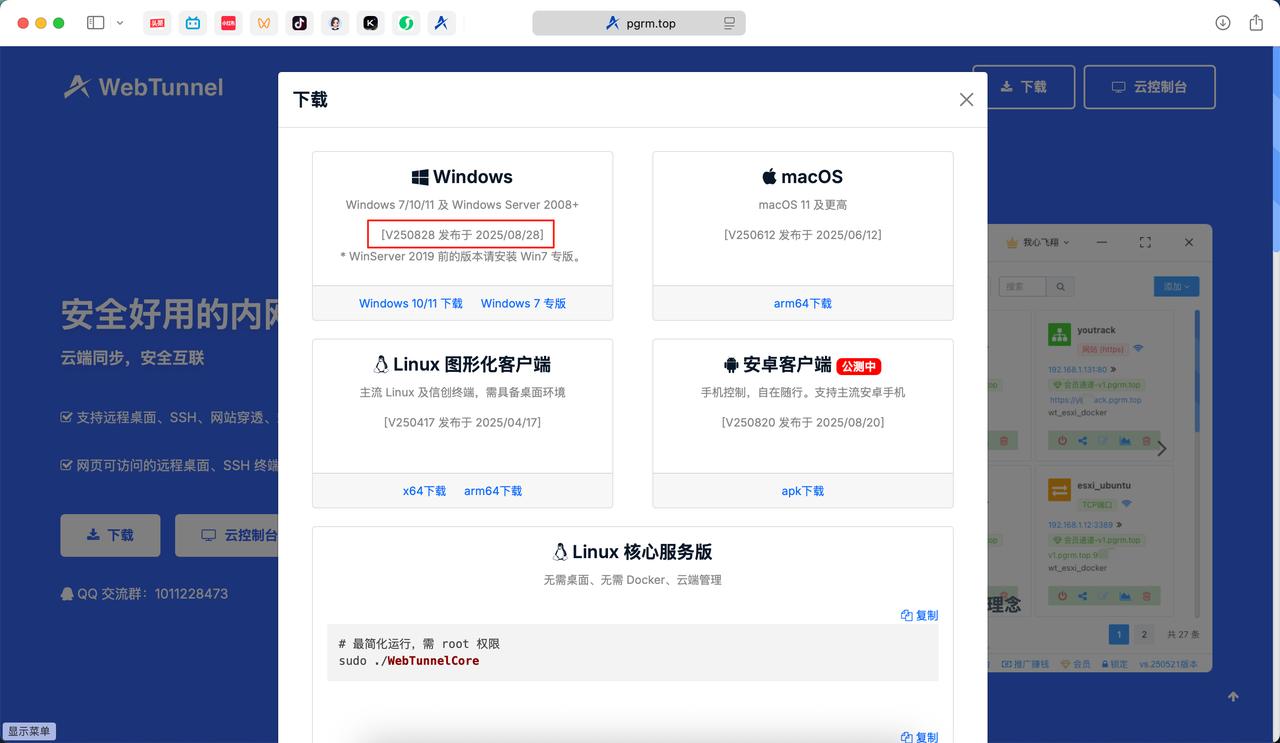This screenshot has width=1280, height=743.
Task: Expand the blue 添加 dropdown
Action: [x=1176, y=285]
